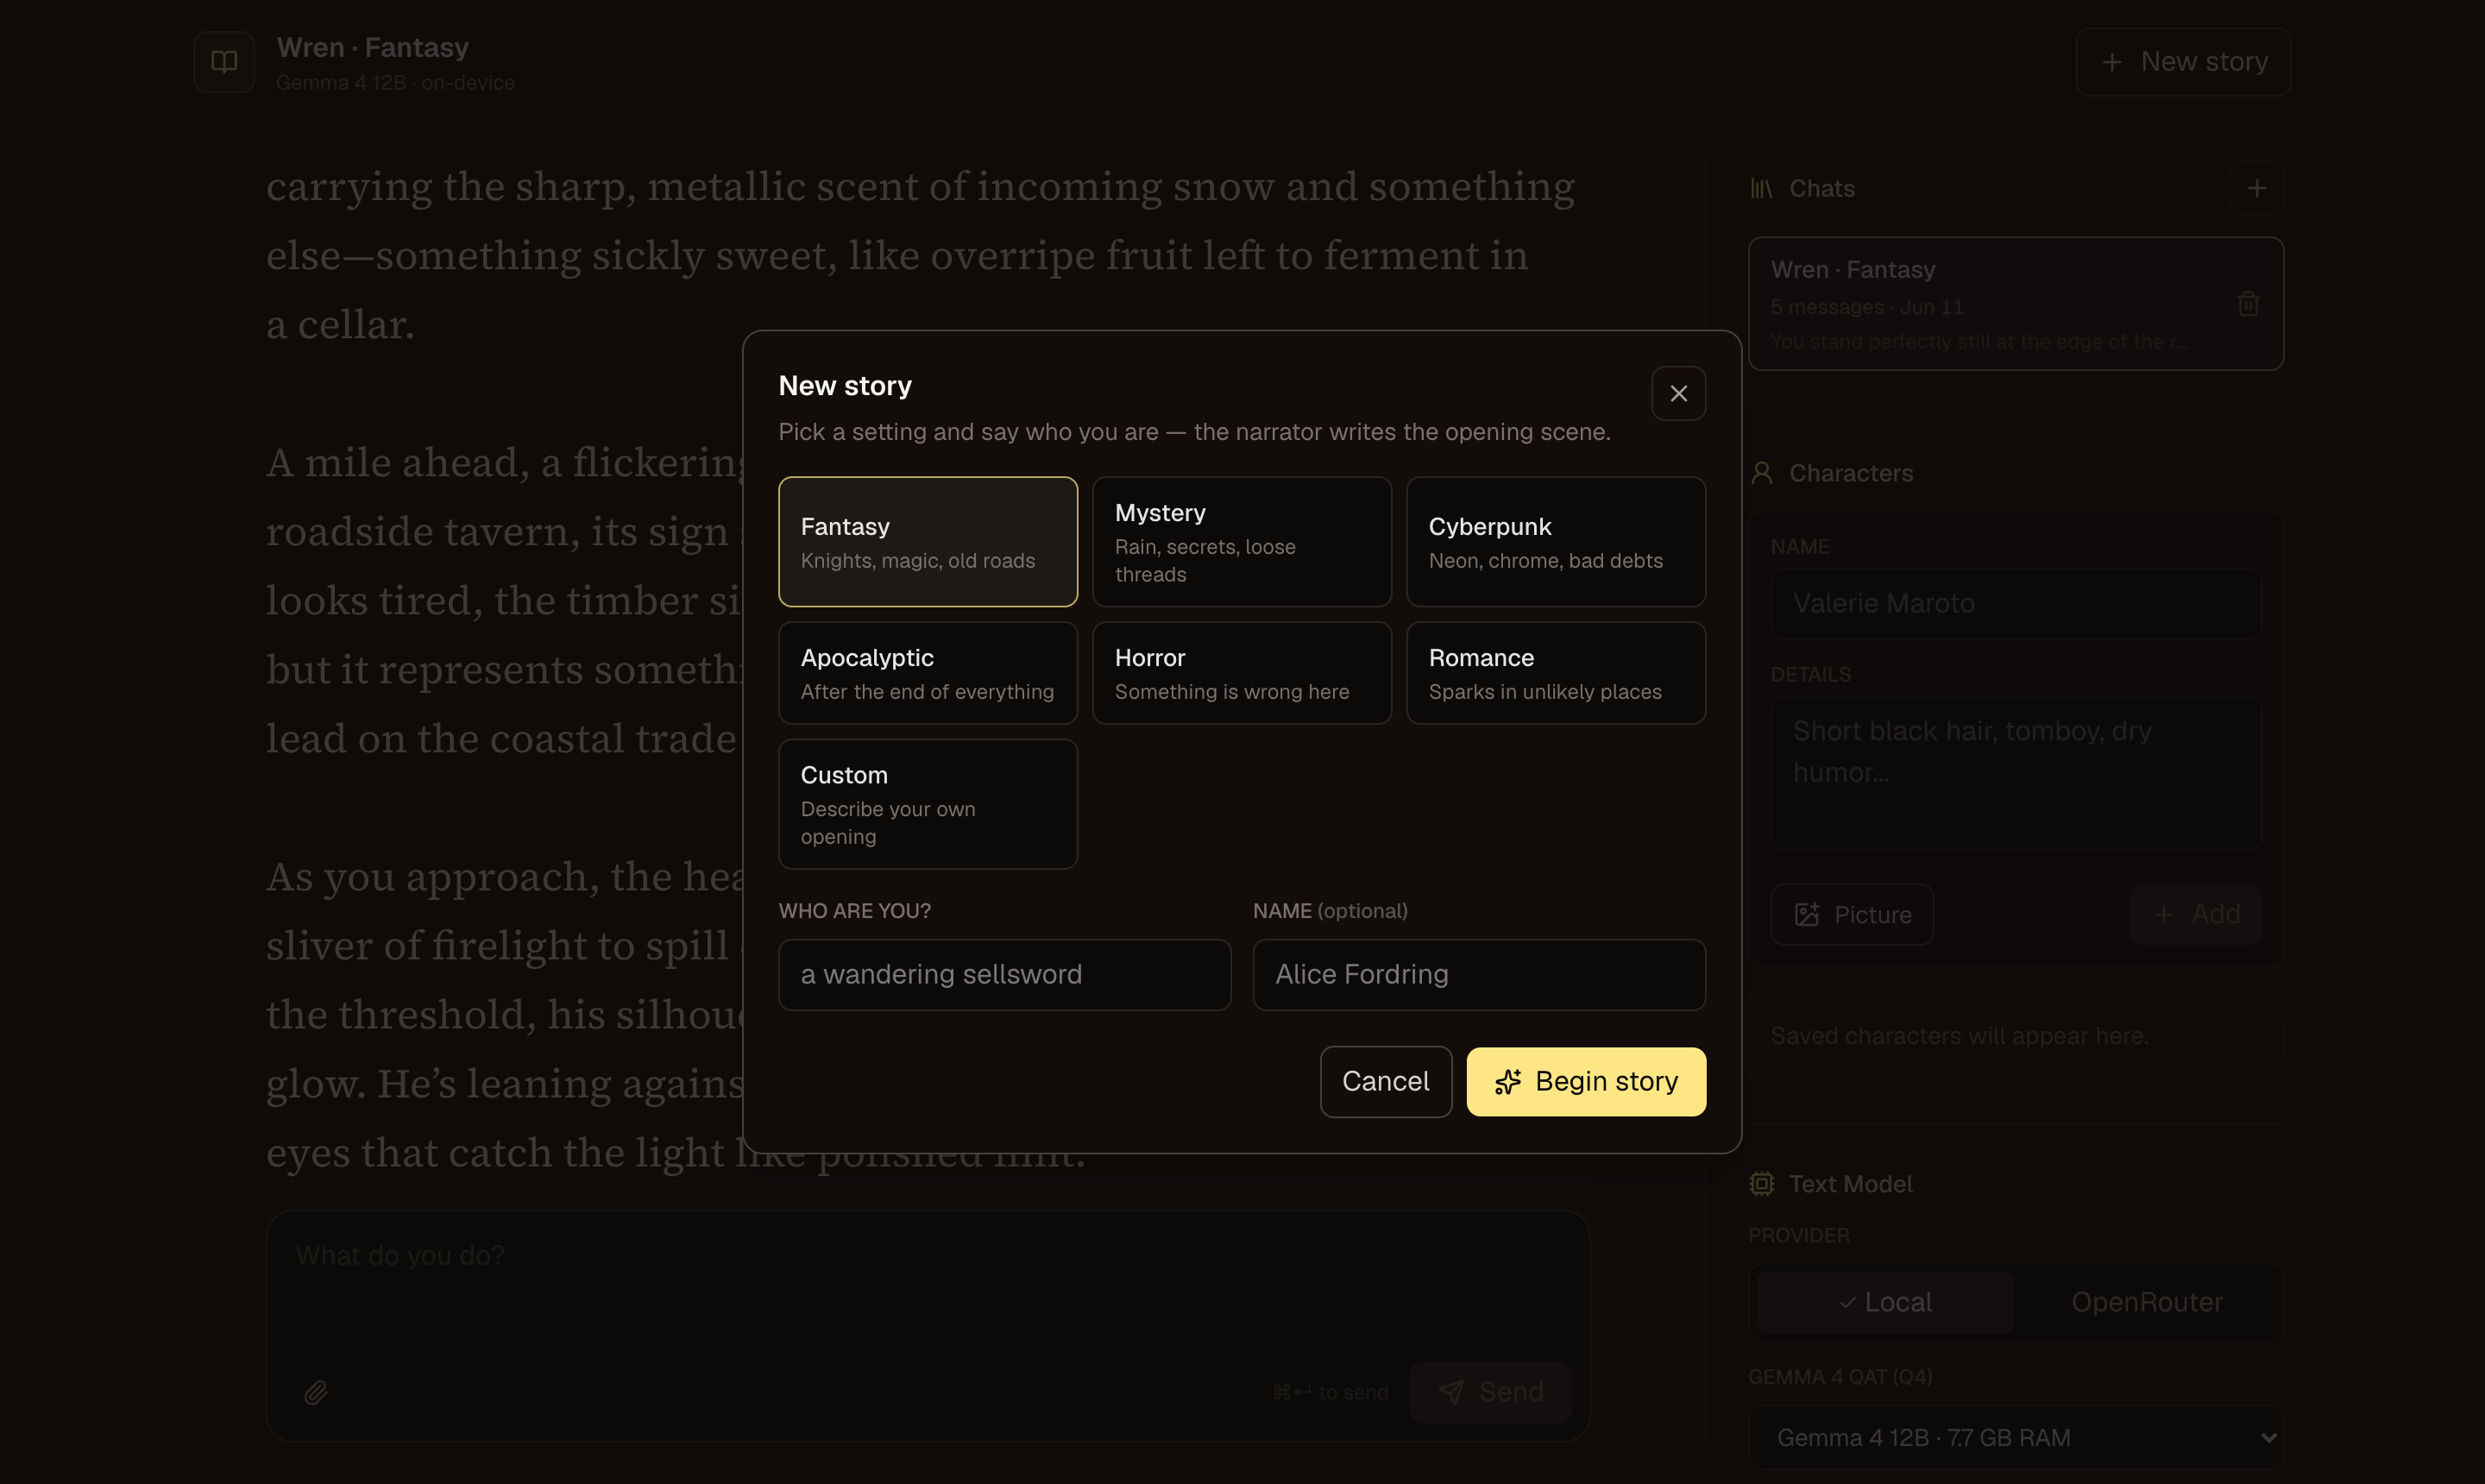Select the Custom setting card
2485x1484 pixels.
pos(927,803)
